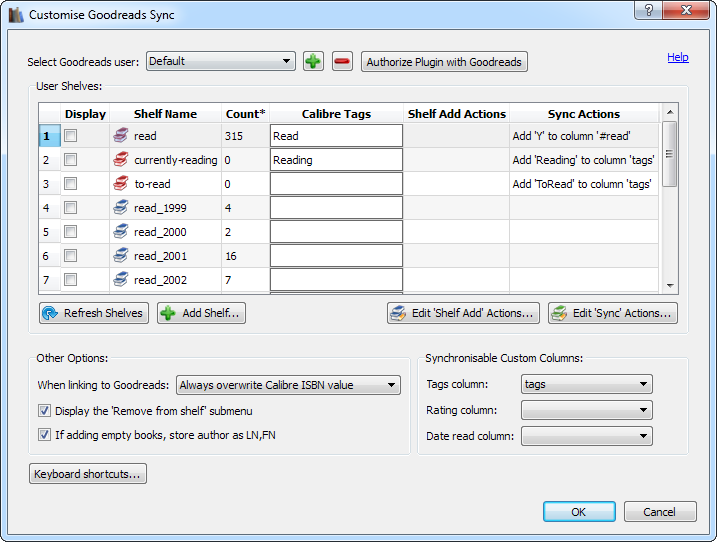Select row header number 7
The image size is (717, 542).
coord(50,279)
